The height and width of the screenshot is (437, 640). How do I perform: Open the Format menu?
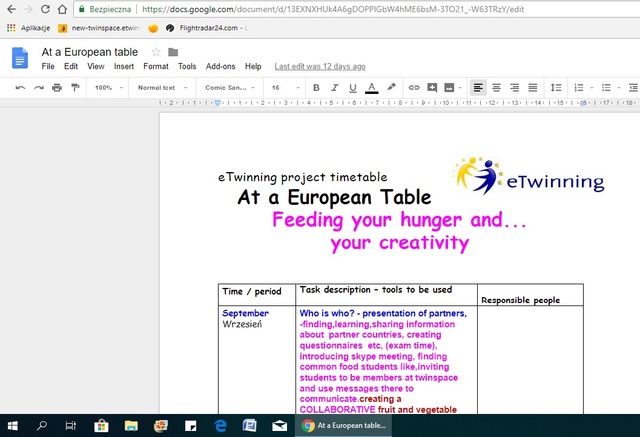click(x=156, y=66)
